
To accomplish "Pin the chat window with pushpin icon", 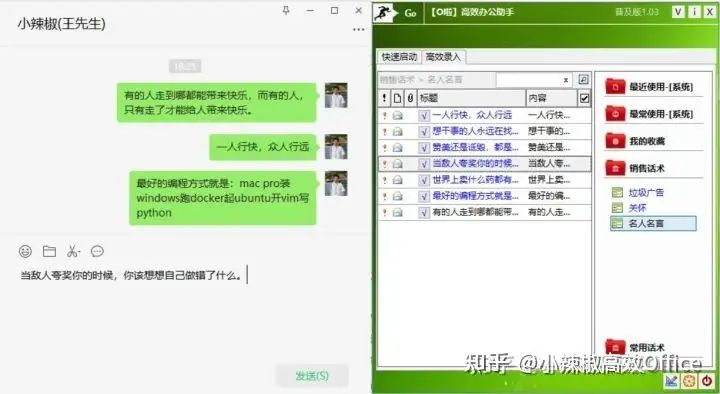I will click(x=286, y=10).
